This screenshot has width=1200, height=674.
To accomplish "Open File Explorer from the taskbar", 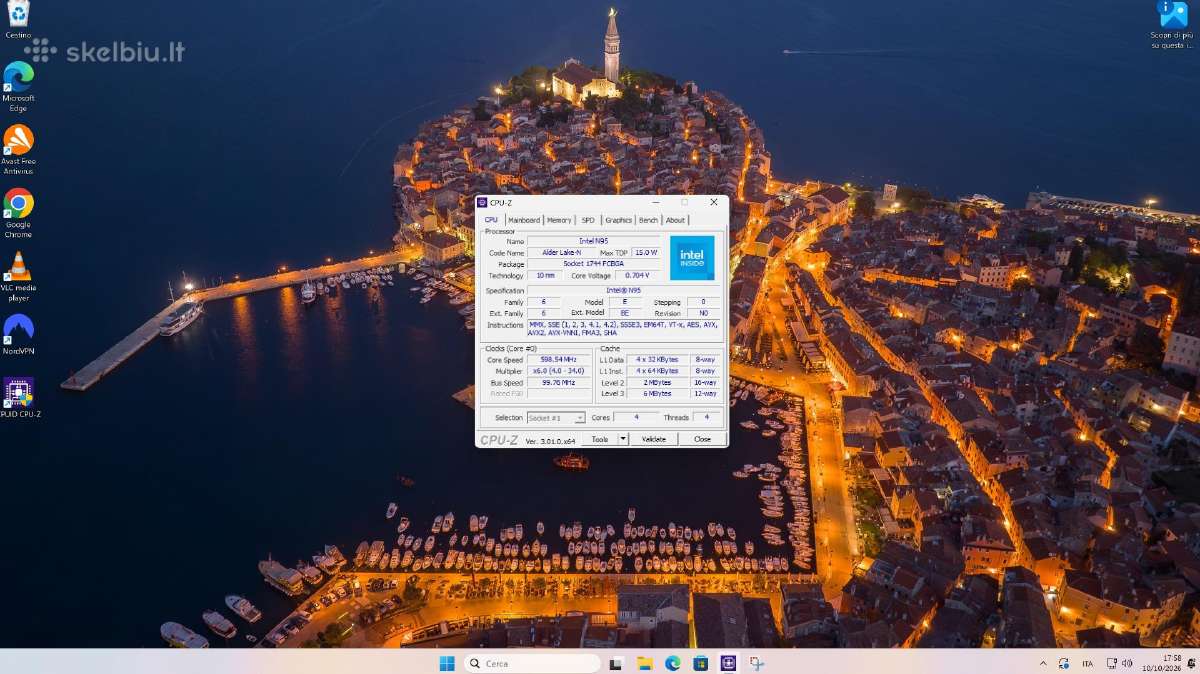I will pos(645,663).
